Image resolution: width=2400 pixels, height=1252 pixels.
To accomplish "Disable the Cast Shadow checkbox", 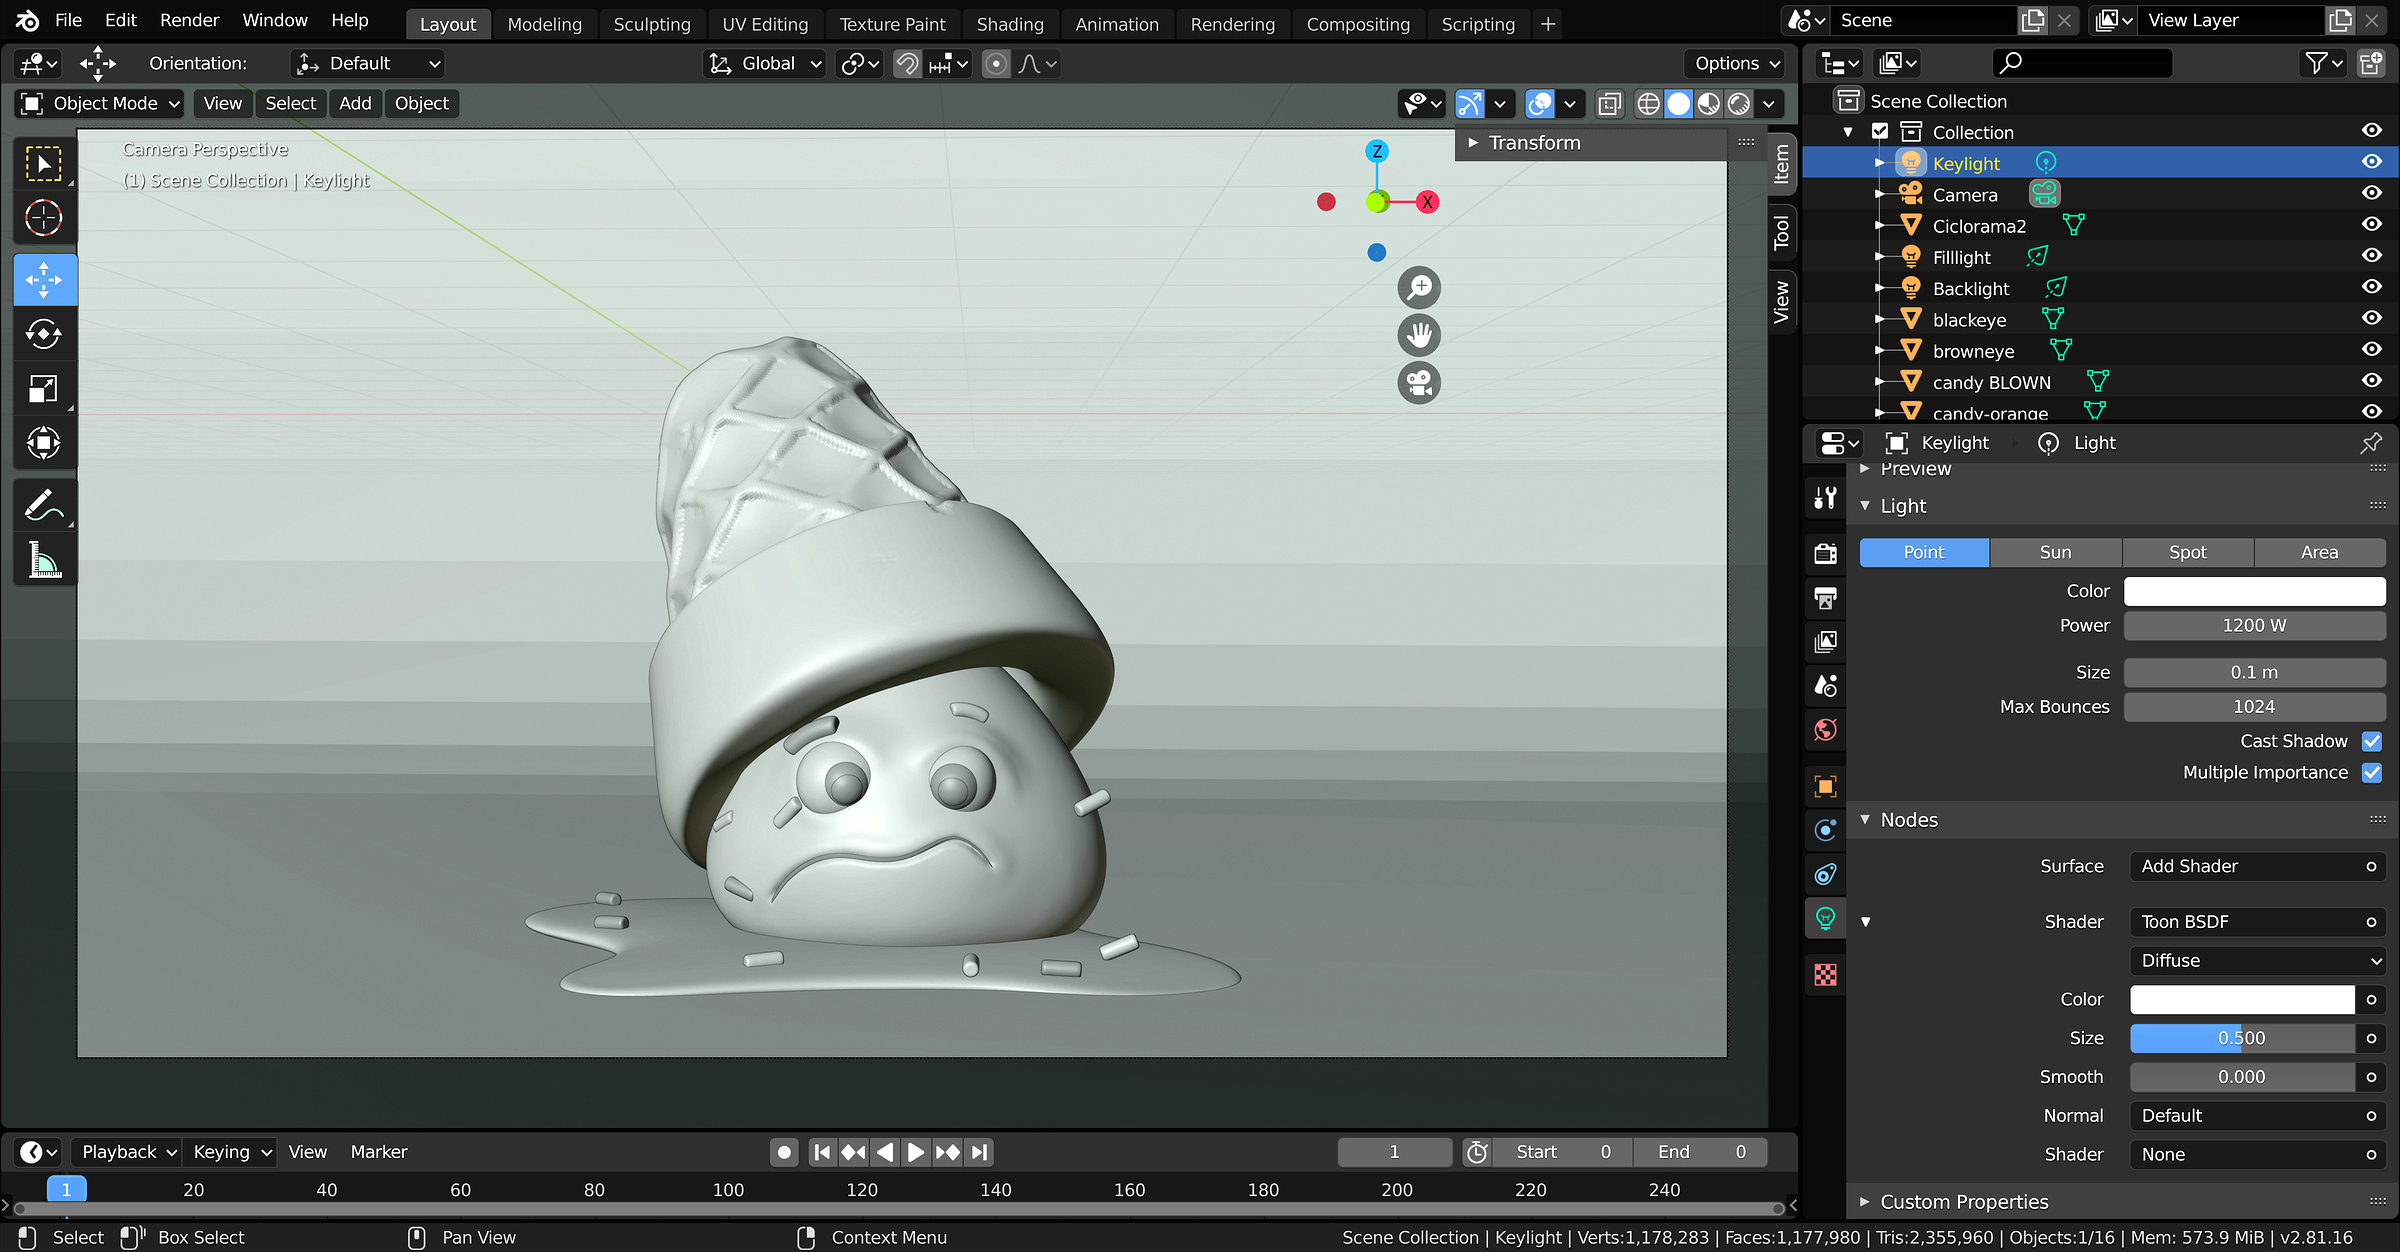I will [x=2371, y=741].
